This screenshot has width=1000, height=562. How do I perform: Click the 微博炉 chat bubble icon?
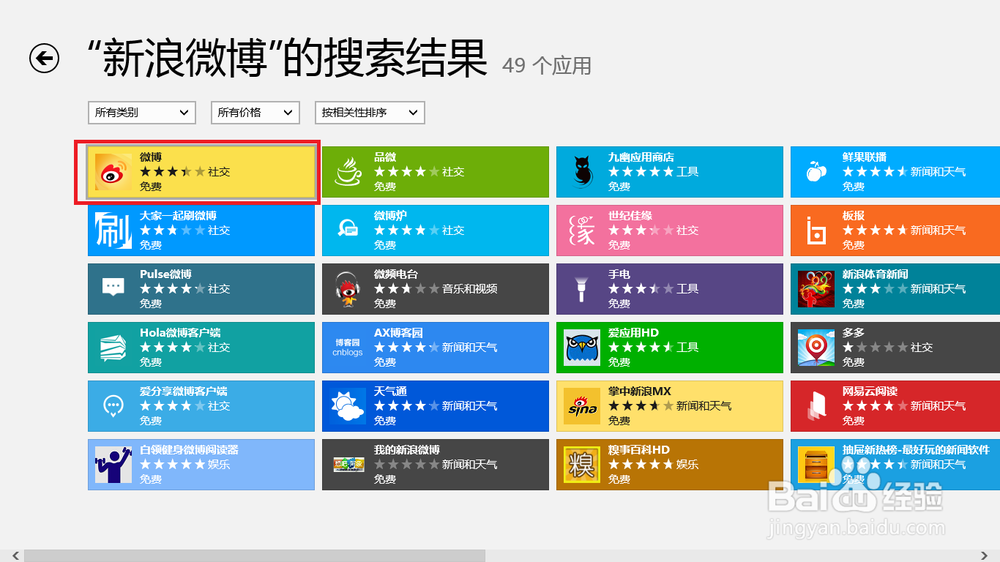tap(348, 229)
